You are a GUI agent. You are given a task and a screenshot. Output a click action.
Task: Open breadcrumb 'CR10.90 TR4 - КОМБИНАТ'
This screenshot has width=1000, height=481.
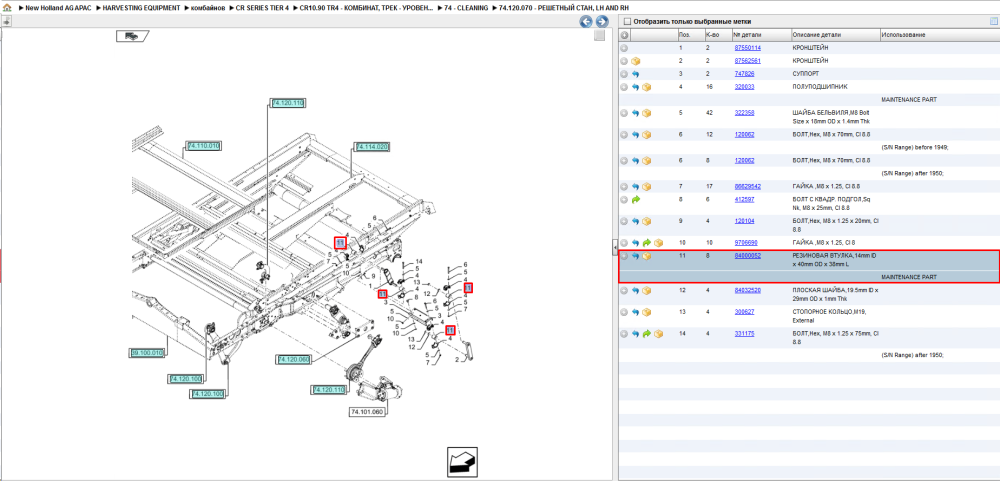click(367, 8)
